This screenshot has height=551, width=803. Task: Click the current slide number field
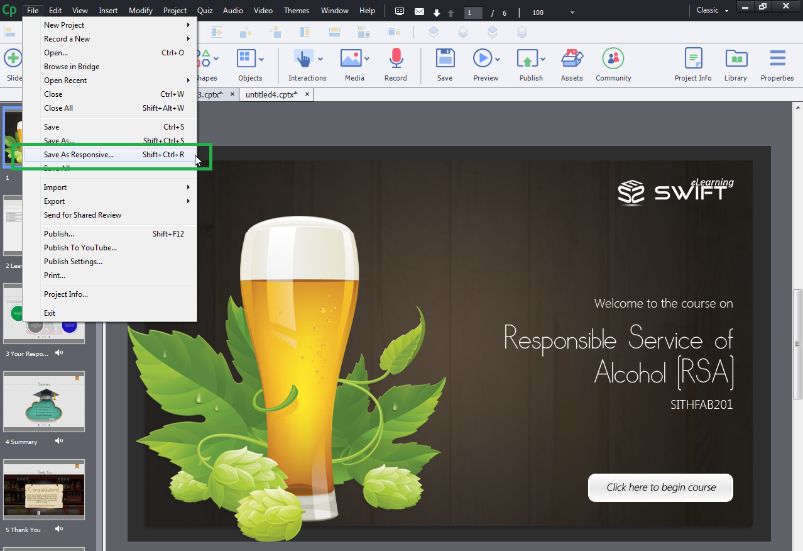click(x=473, y=13)
